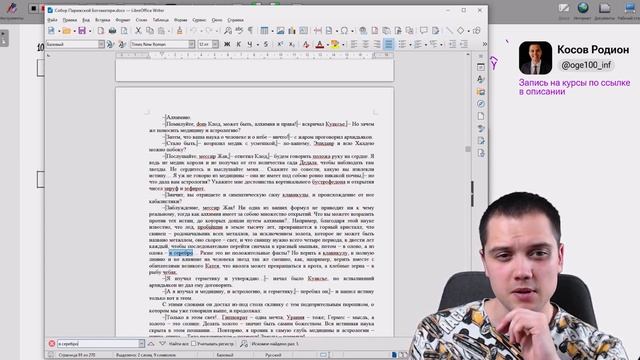Insert a page break icon
This screenshot has height=360, width=640.
(x=318, y=31)
